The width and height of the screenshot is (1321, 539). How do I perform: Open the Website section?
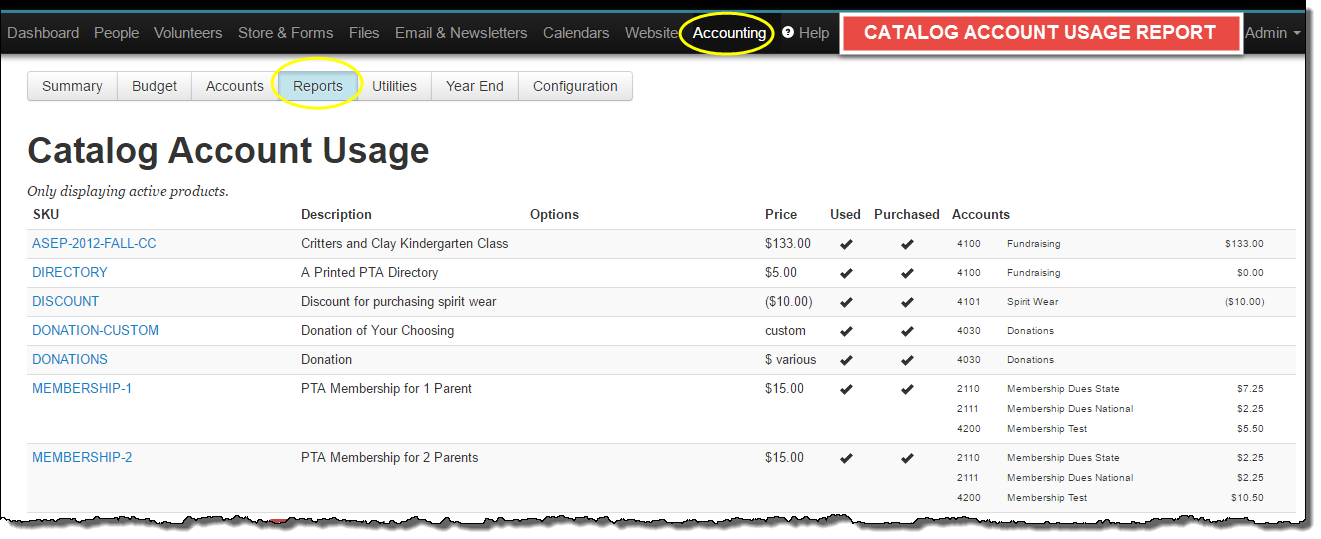coord(651,33)
